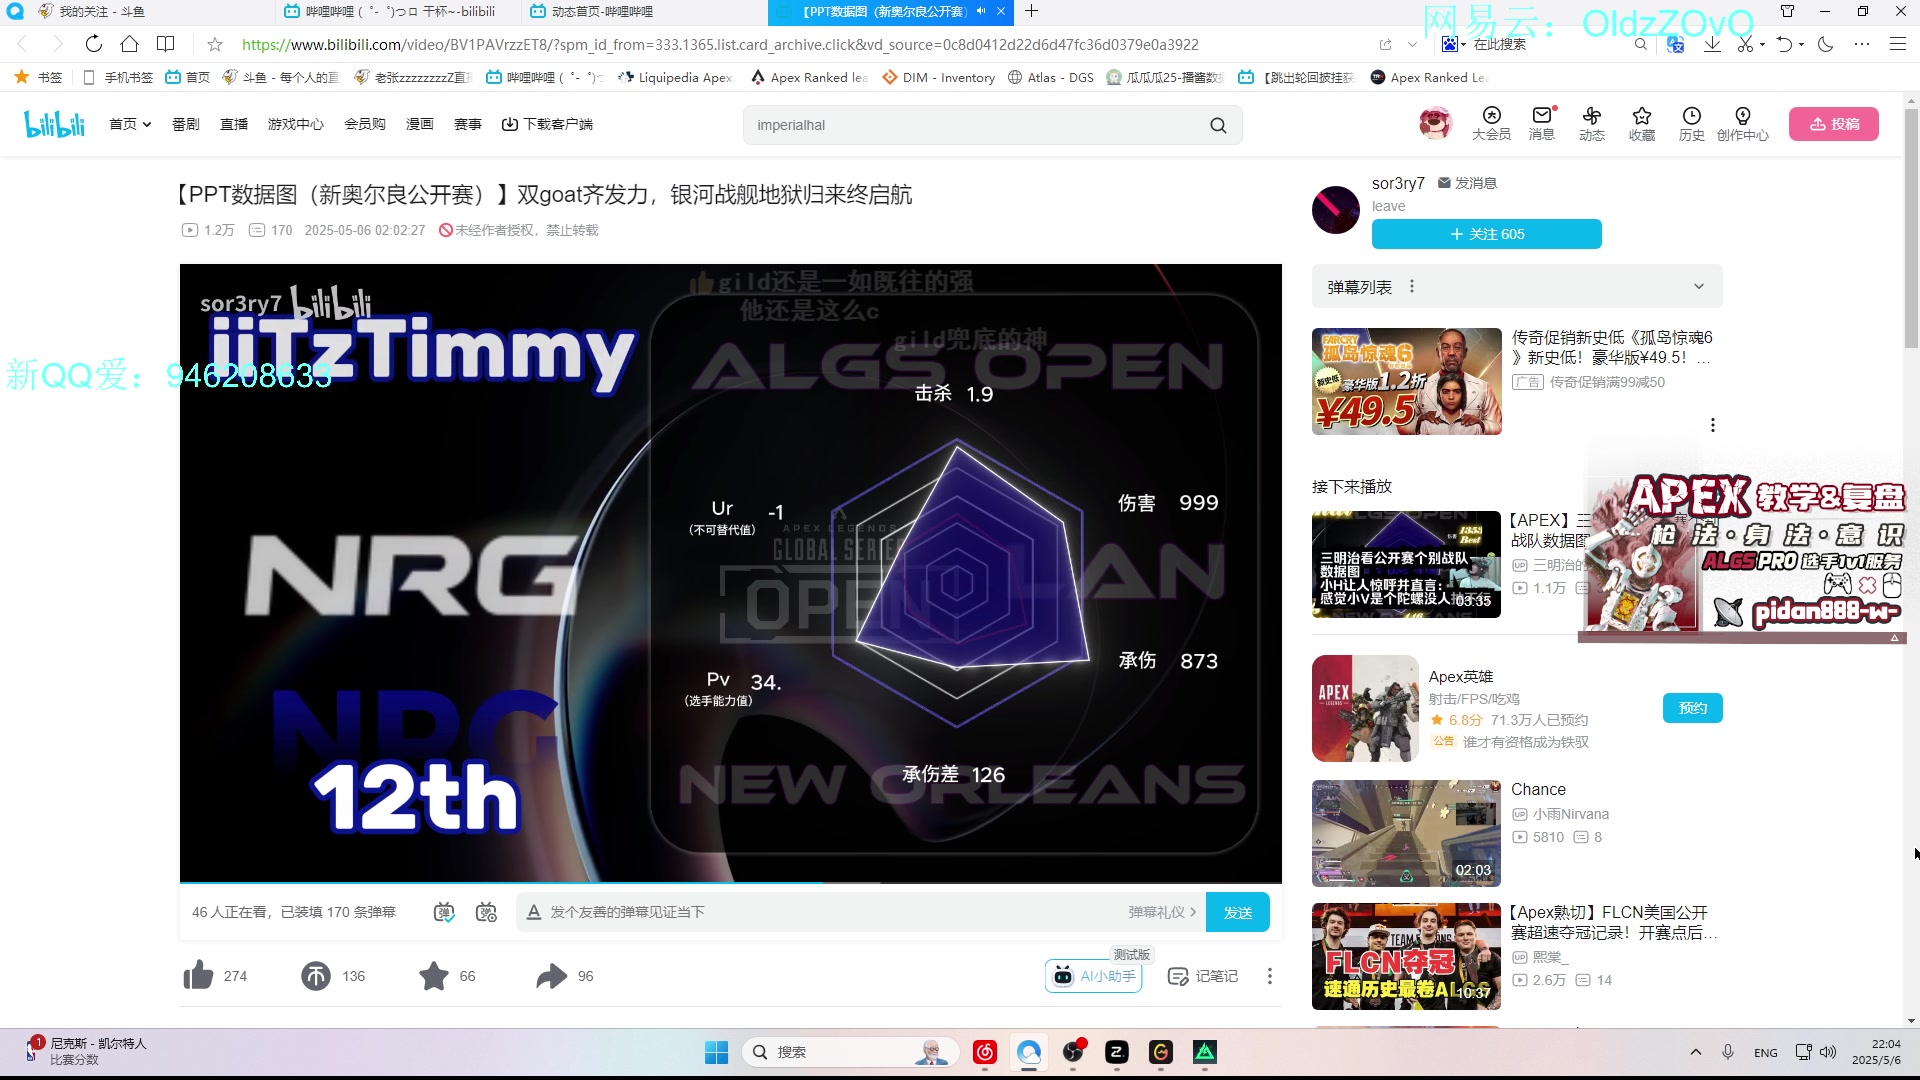The image size is (1920, 1080).
Task: Go to bilibili home via logo
Action: point(54,124)
